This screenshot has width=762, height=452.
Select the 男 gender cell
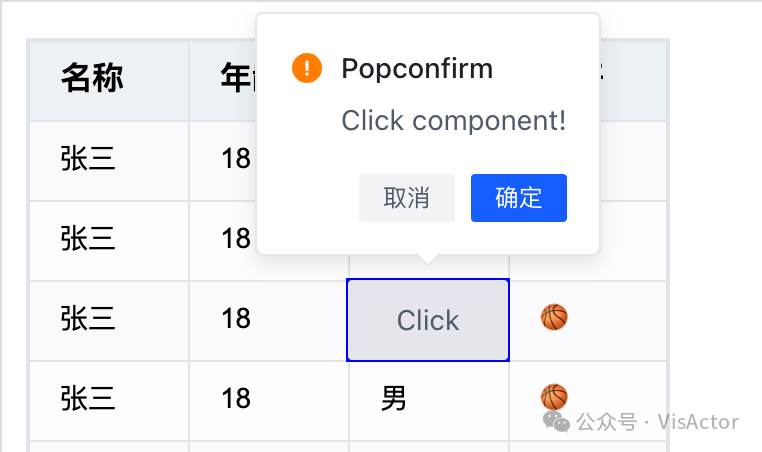click(395, 399)
